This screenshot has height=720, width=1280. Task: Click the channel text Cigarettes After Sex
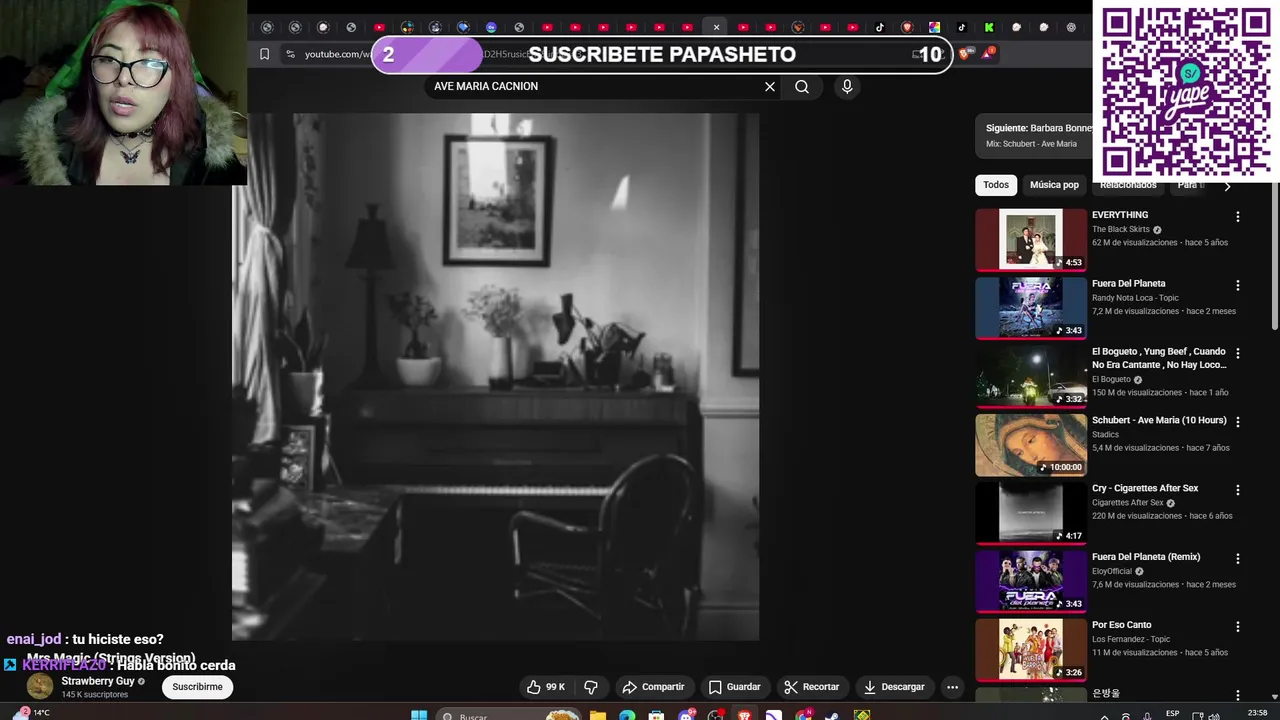point(1128,503)
